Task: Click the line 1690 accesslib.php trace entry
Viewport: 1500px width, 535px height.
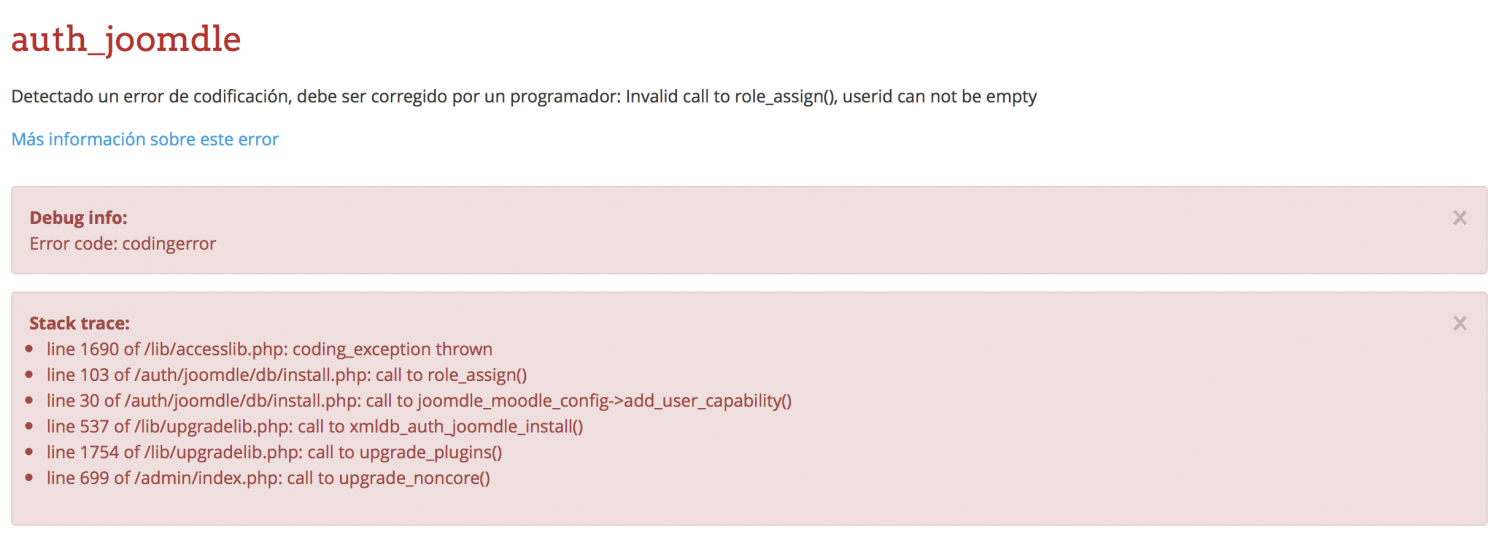Action: pyautogui.click(x=269, y=349)
